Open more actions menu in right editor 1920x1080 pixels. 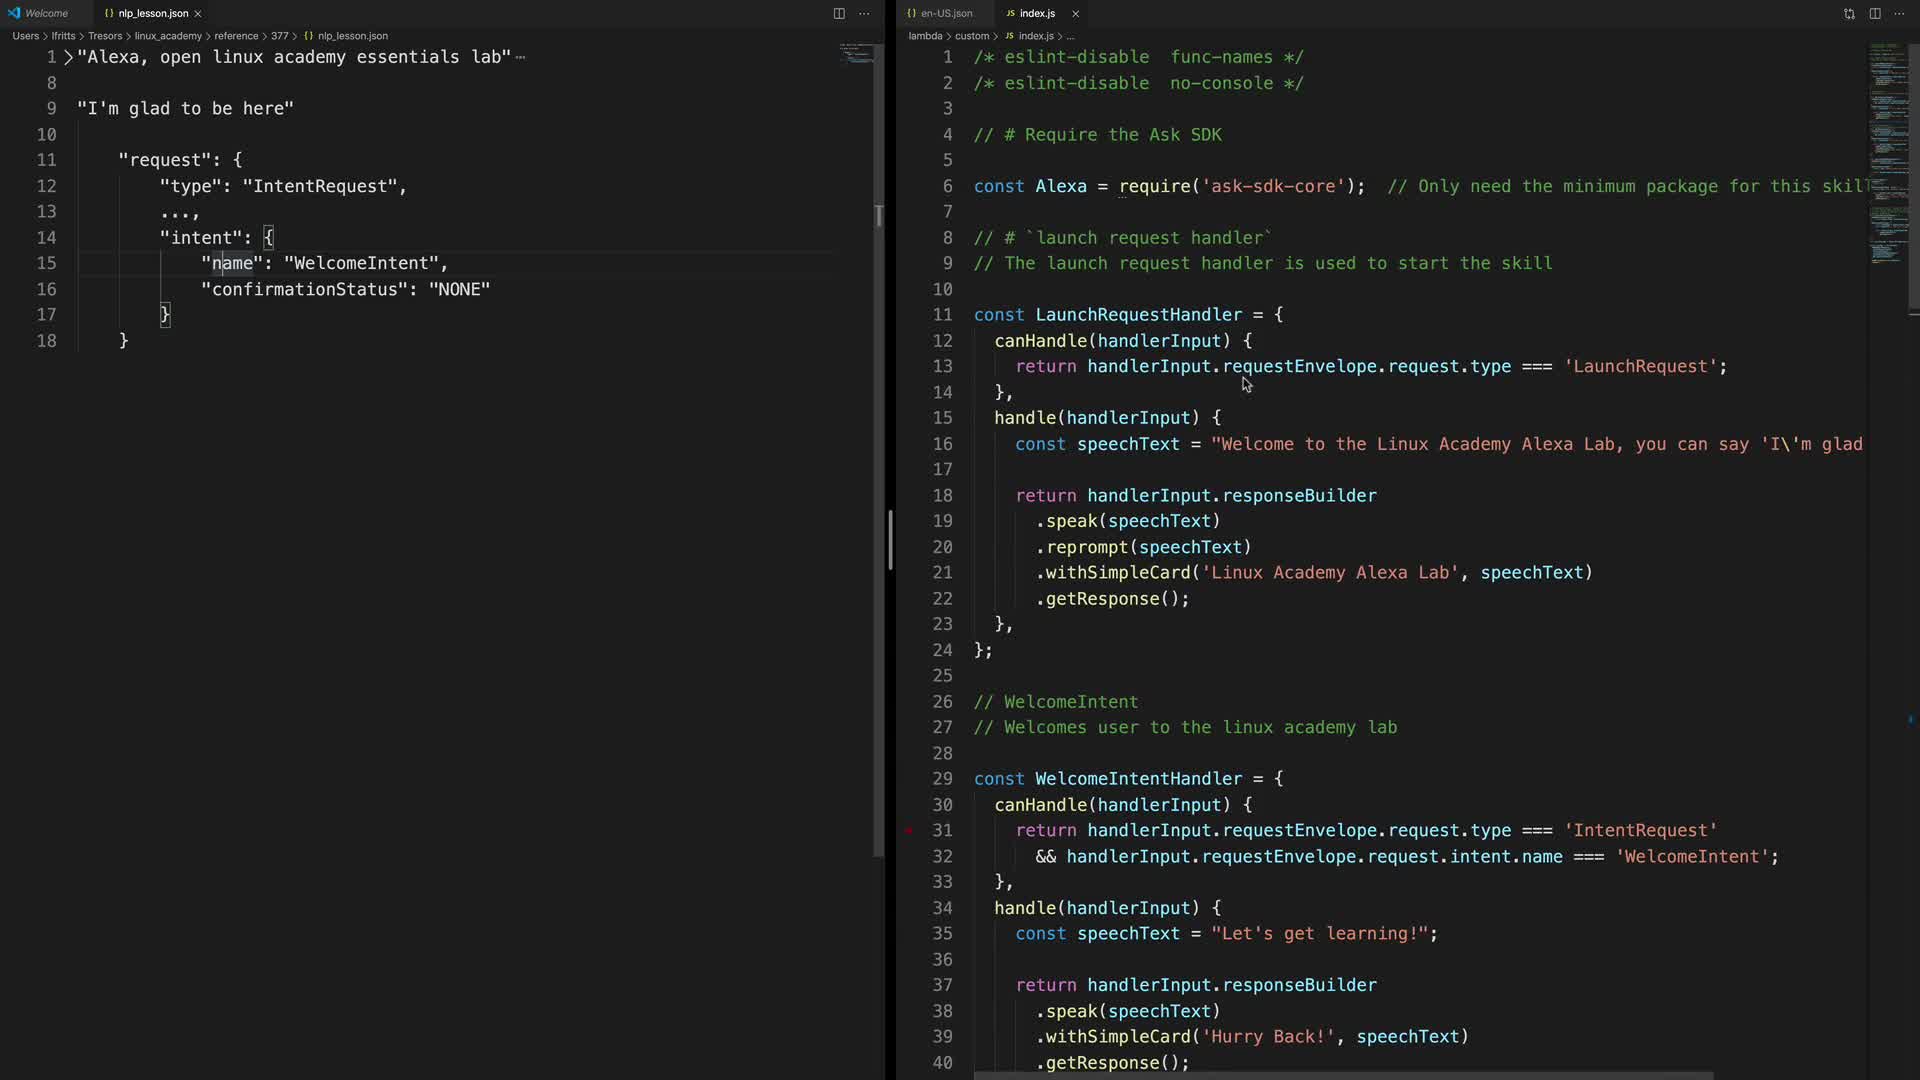1899,13
